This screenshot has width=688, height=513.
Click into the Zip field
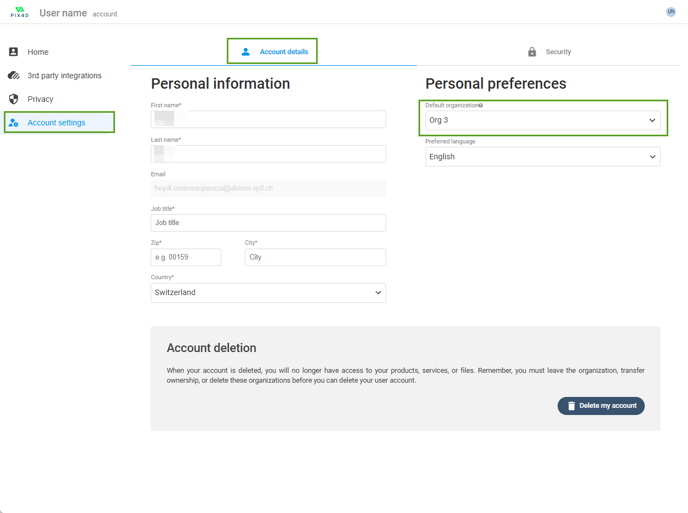[186, 257]
